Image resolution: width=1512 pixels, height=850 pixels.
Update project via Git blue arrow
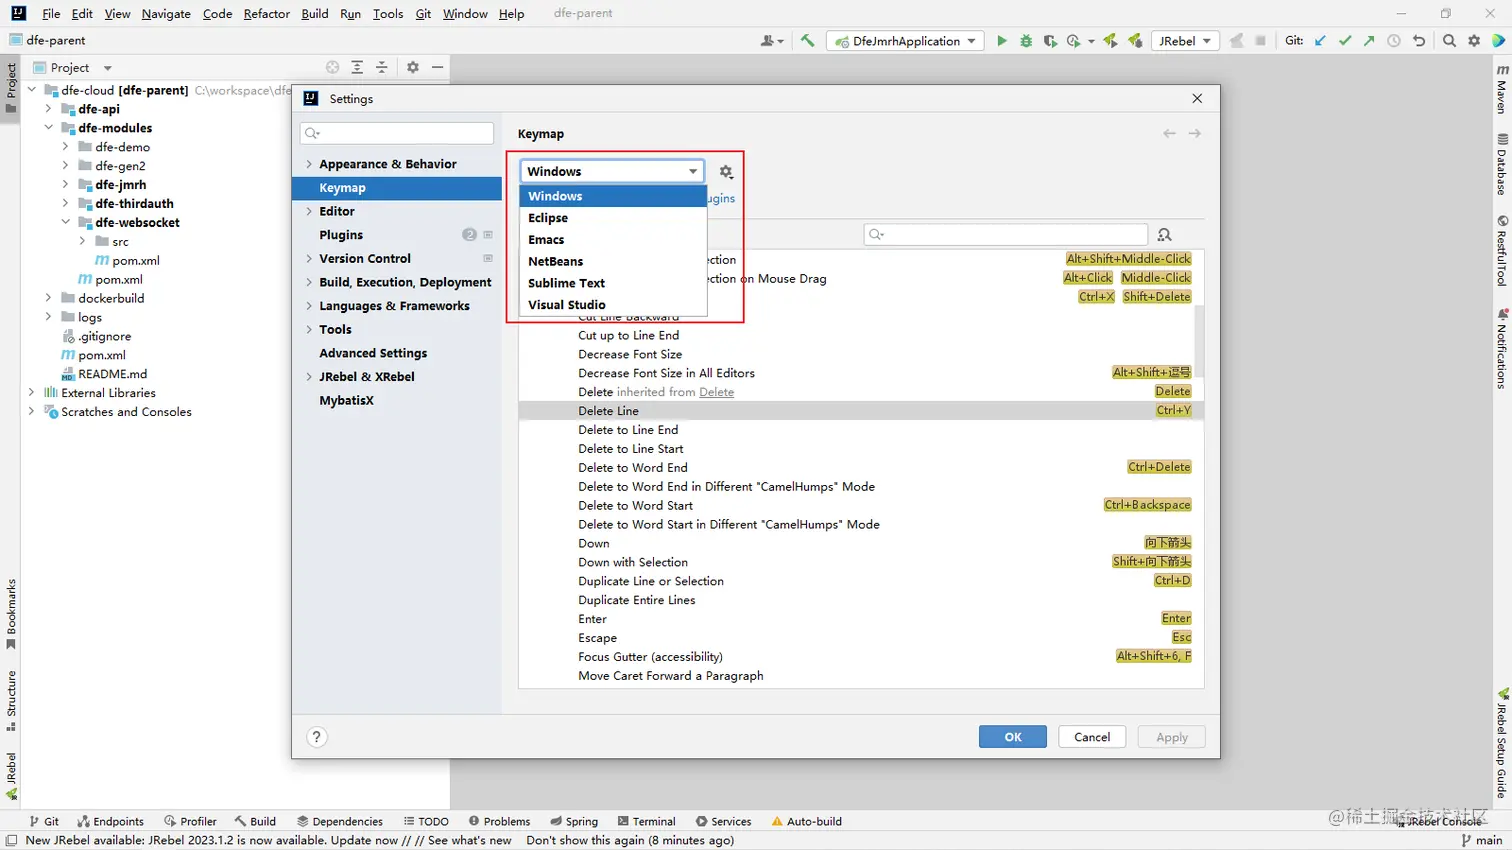pyautogui.click(x=1320, y=41)
